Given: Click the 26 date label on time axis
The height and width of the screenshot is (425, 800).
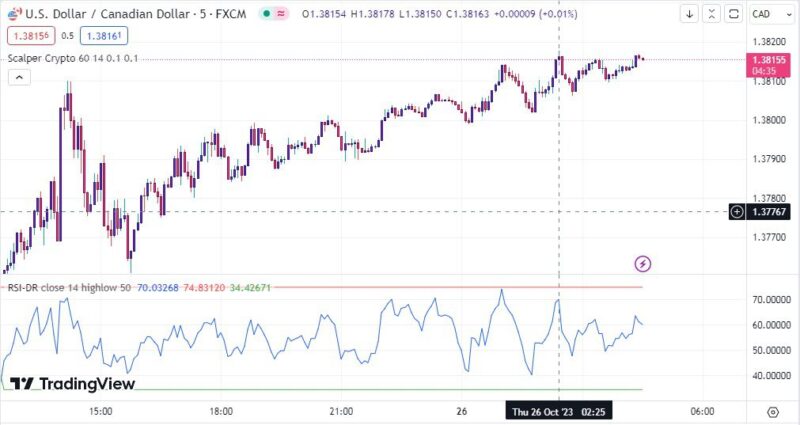Looking at the screenshot, I should click(462, 411).
